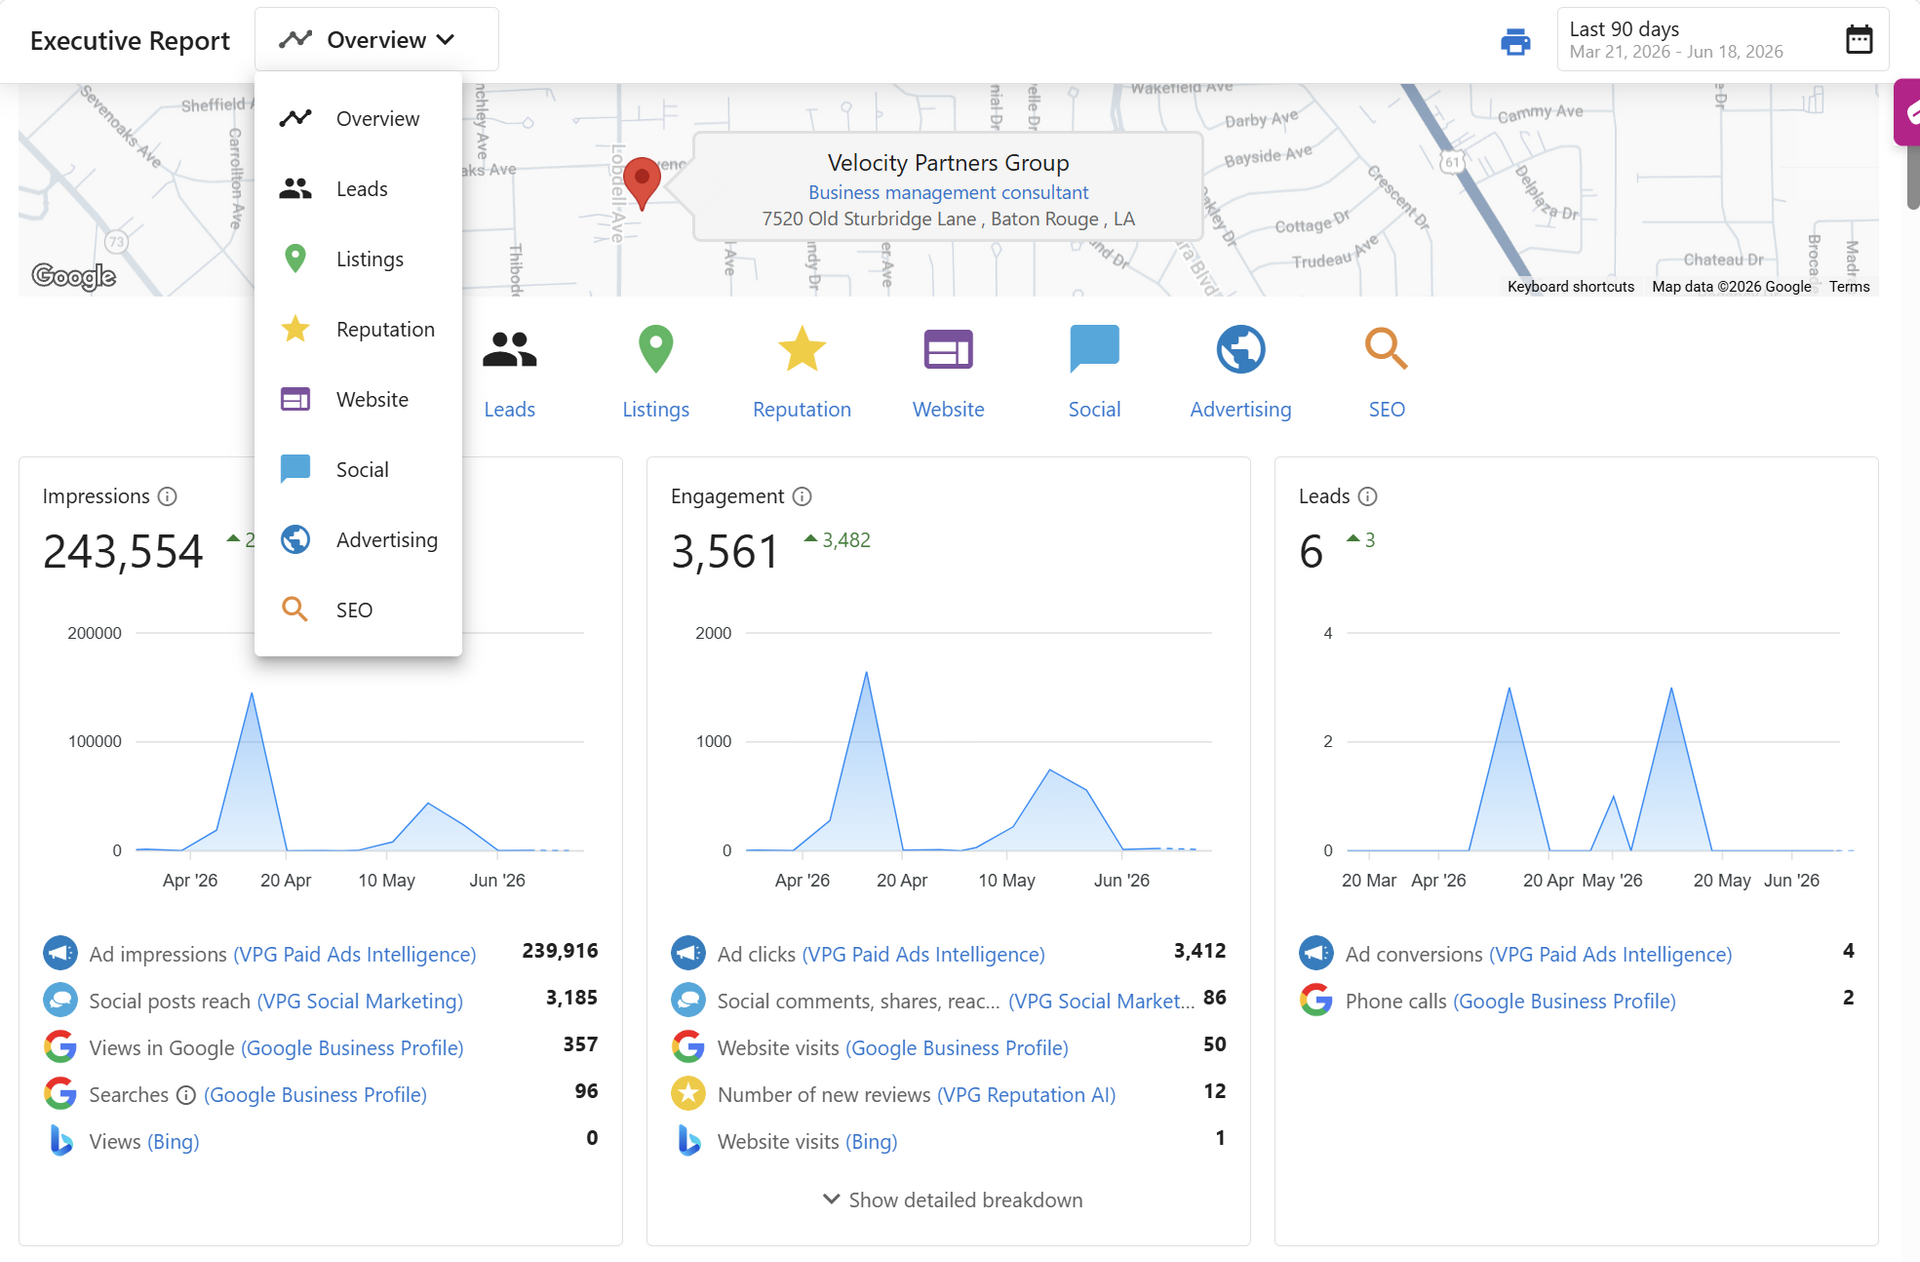Image resolution: width=1920 pixels, height=1262 pixels.
Task: Open Google Business Profile link for Phone calls
Action: coord(1564,1001)
